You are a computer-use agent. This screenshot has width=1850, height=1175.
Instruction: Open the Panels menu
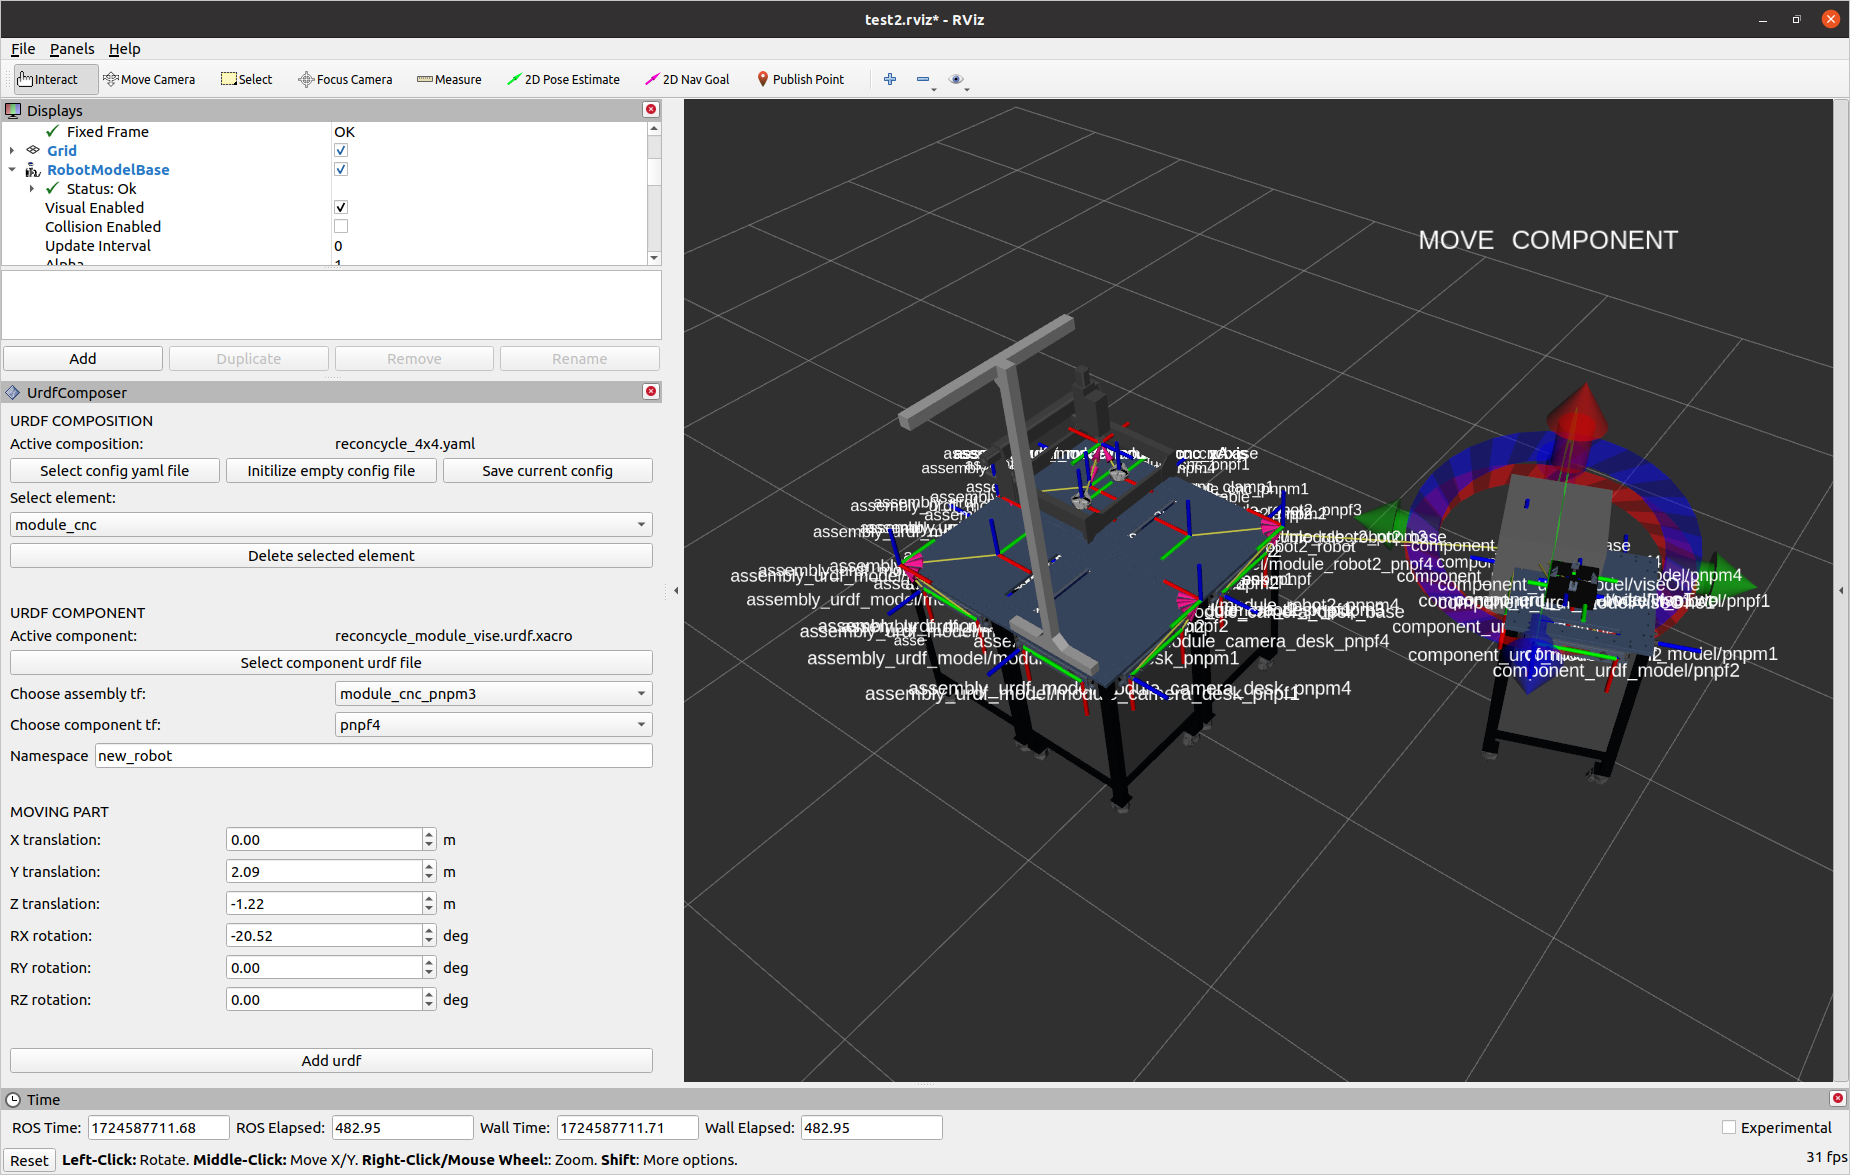coord(72,48)
